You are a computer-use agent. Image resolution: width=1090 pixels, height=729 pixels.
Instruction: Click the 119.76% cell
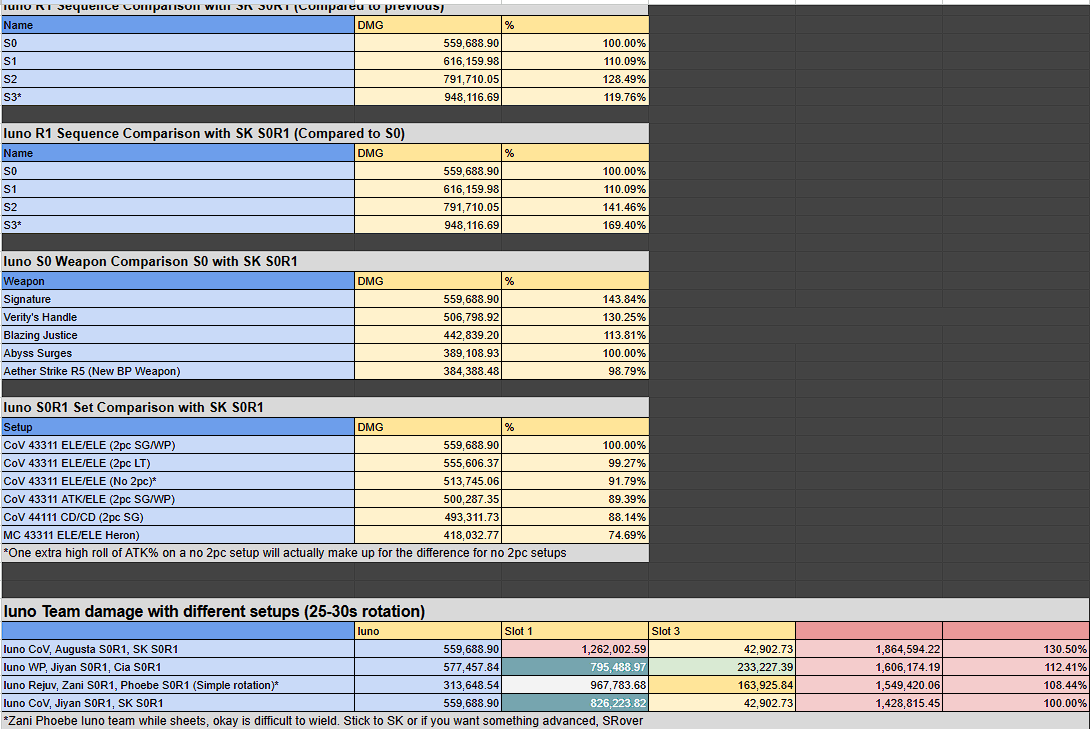(575, 97)
